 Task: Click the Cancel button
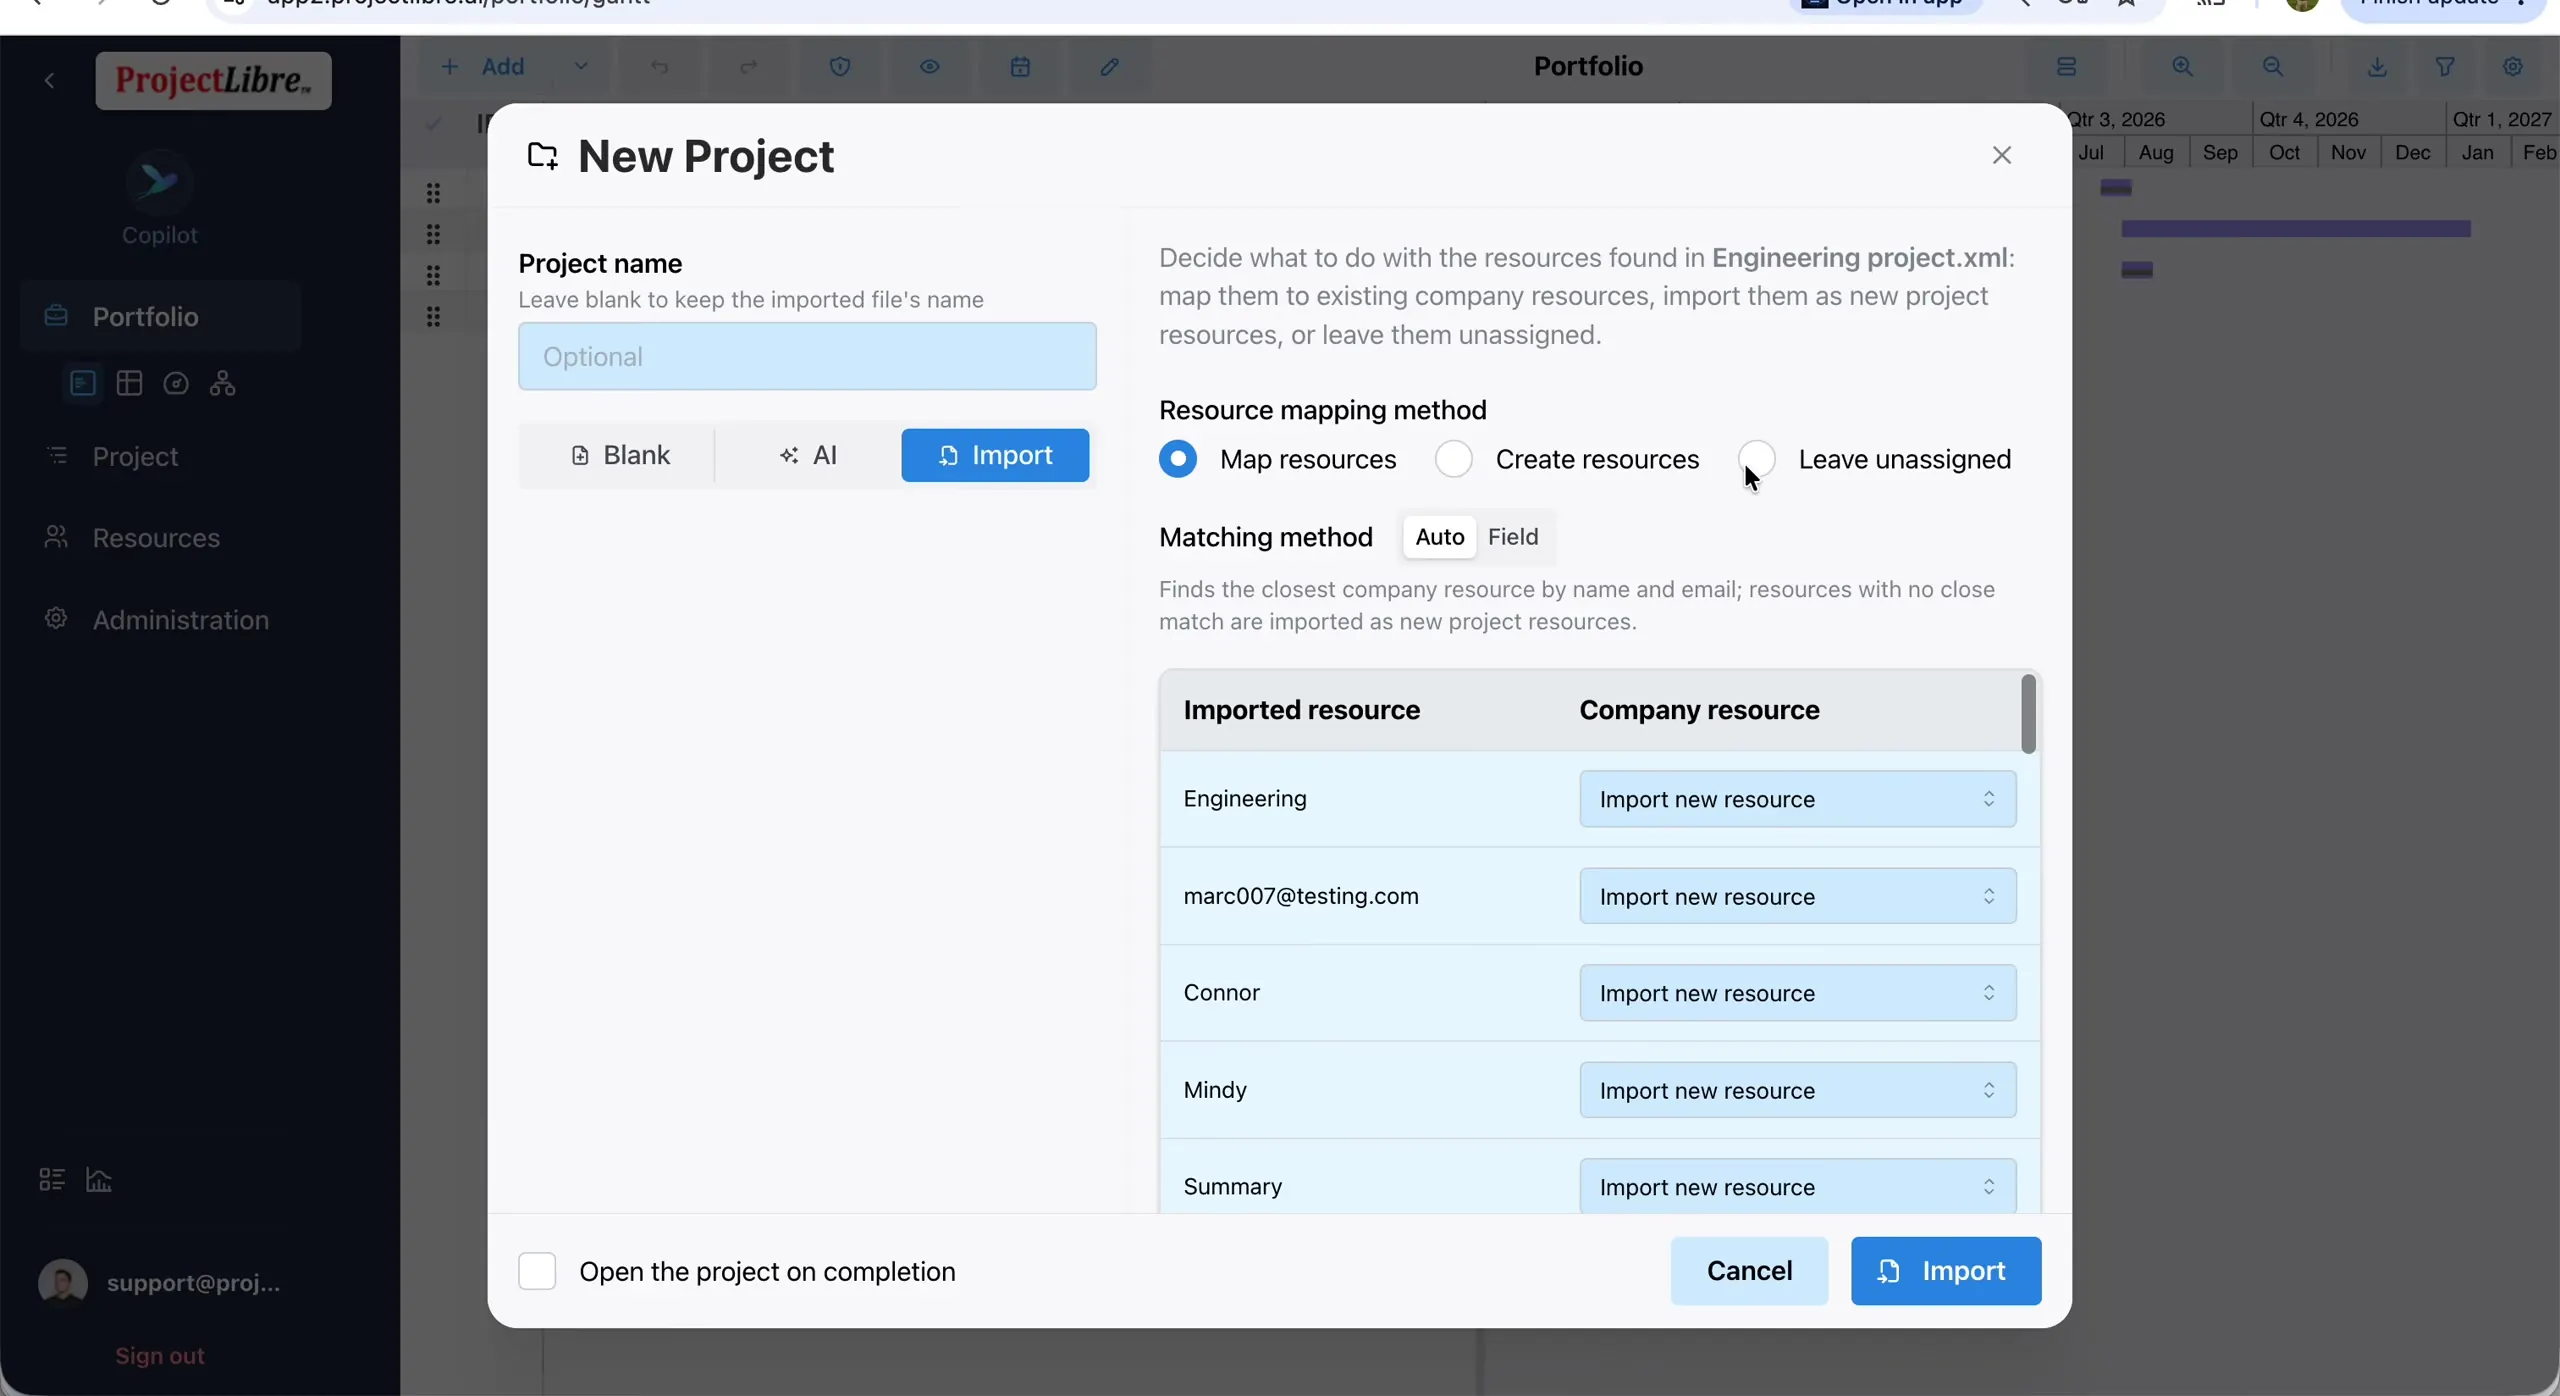point(1749,1271)
